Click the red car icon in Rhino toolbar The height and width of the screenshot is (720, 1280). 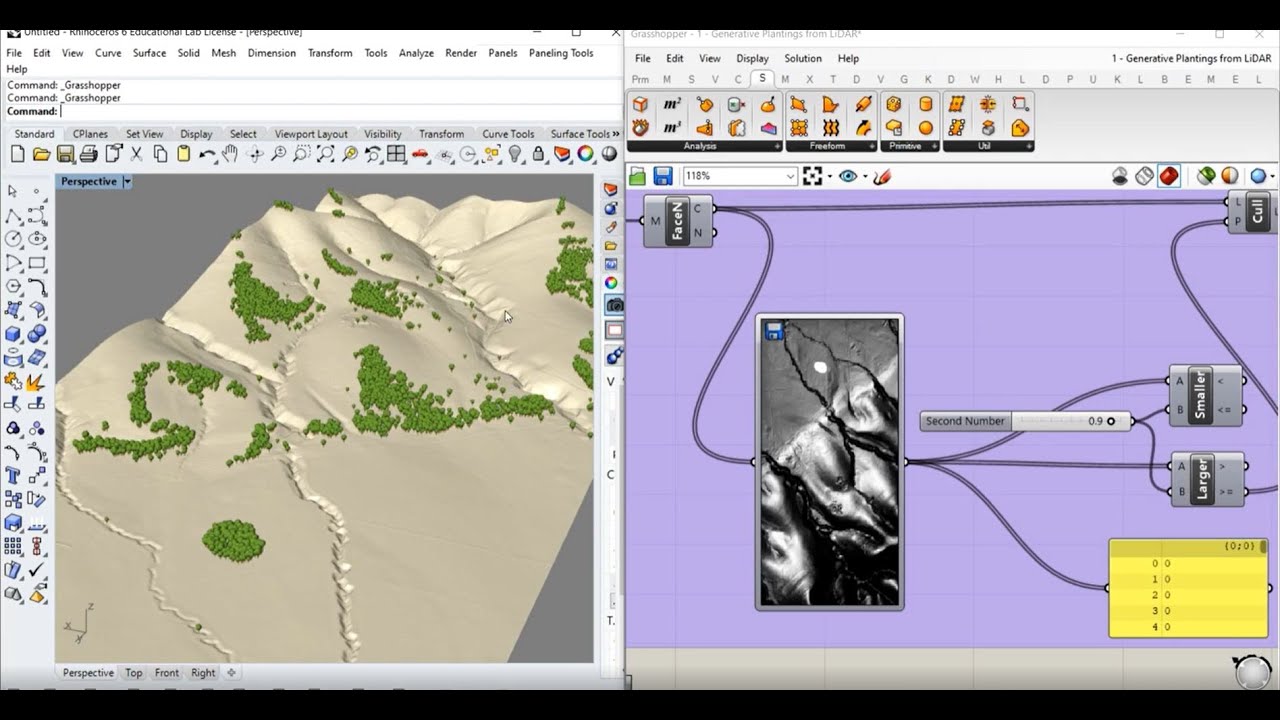[420, 154]
